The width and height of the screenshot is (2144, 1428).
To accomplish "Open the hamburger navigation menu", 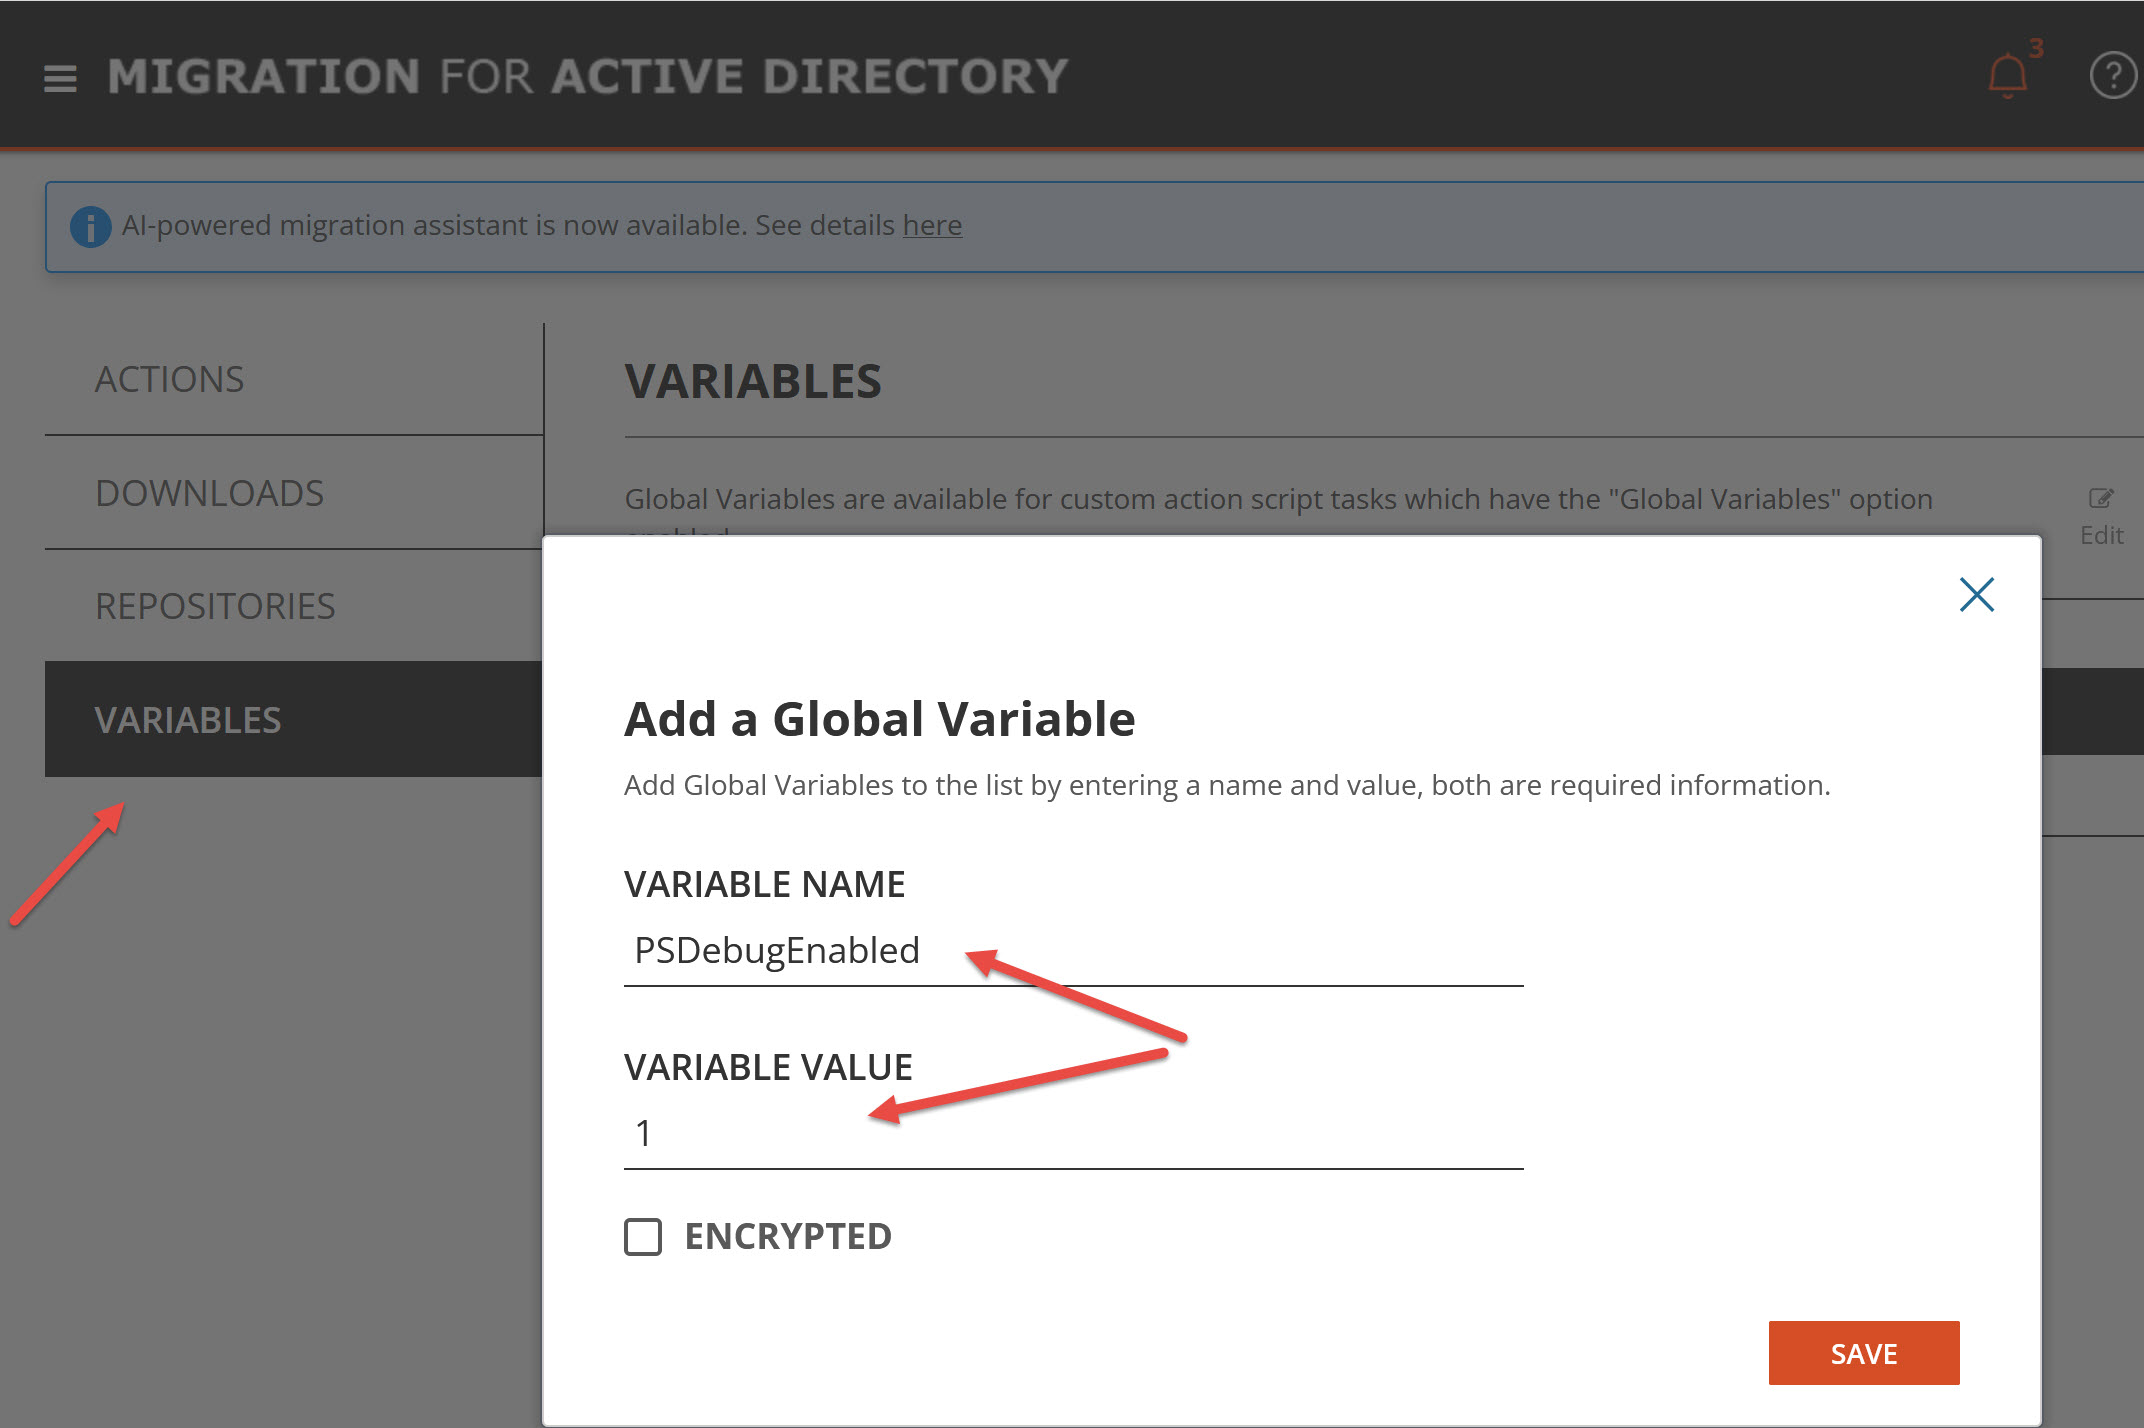I will [x=60, y=77].
